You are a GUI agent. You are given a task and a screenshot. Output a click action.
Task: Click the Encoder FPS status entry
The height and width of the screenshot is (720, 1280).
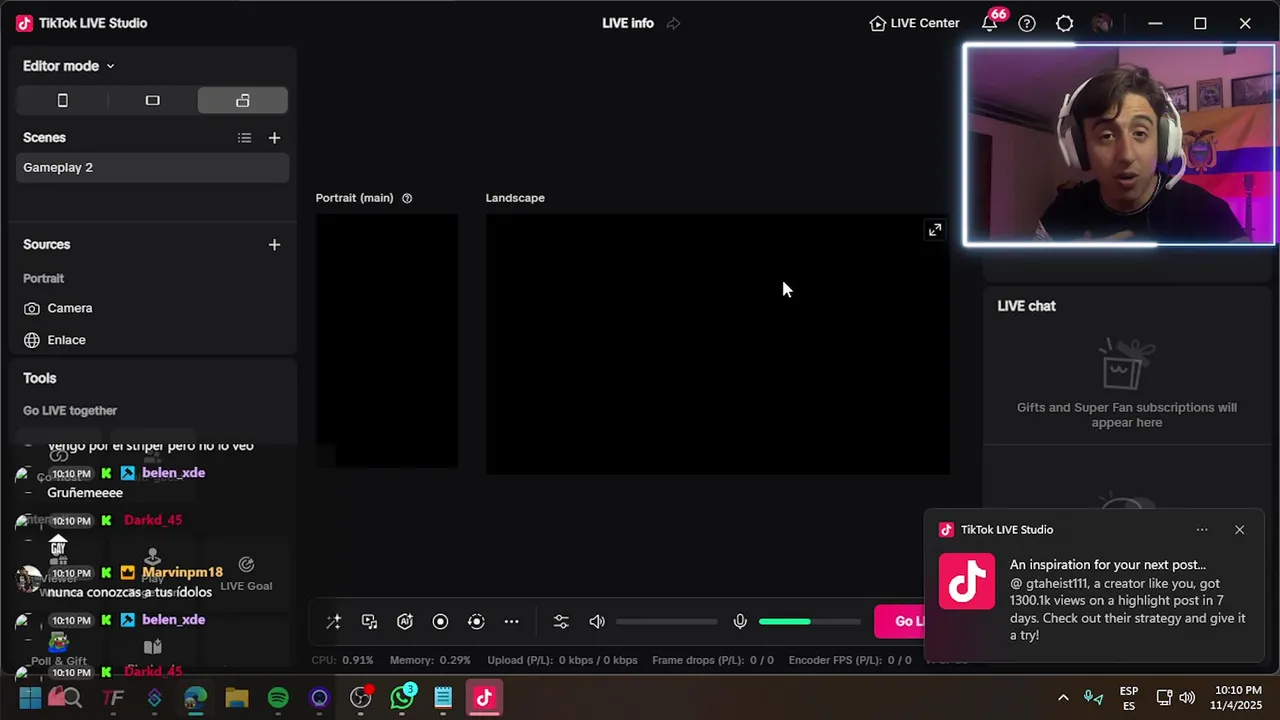850,660
